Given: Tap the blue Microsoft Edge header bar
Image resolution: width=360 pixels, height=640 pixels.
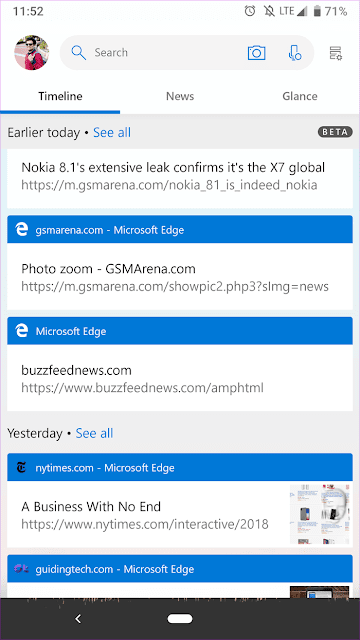Looking at the screenshot, I should click(180, 331).
